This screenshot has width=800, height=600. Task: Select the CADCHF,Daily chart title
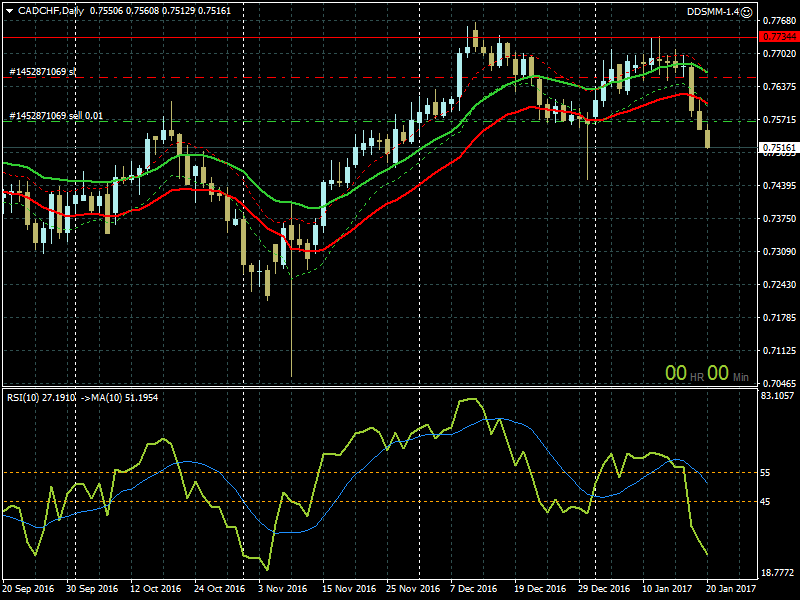tap(51, 11)
